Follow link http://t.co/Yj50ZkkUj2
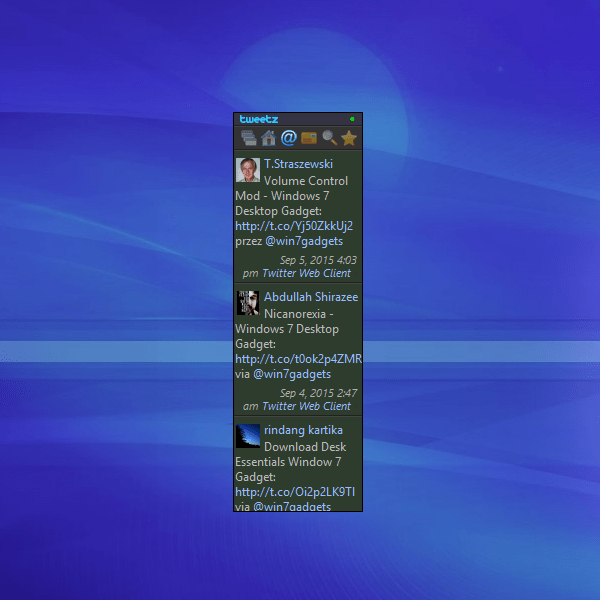Screen dimensions: 600x600 click(x=294, y=226)
